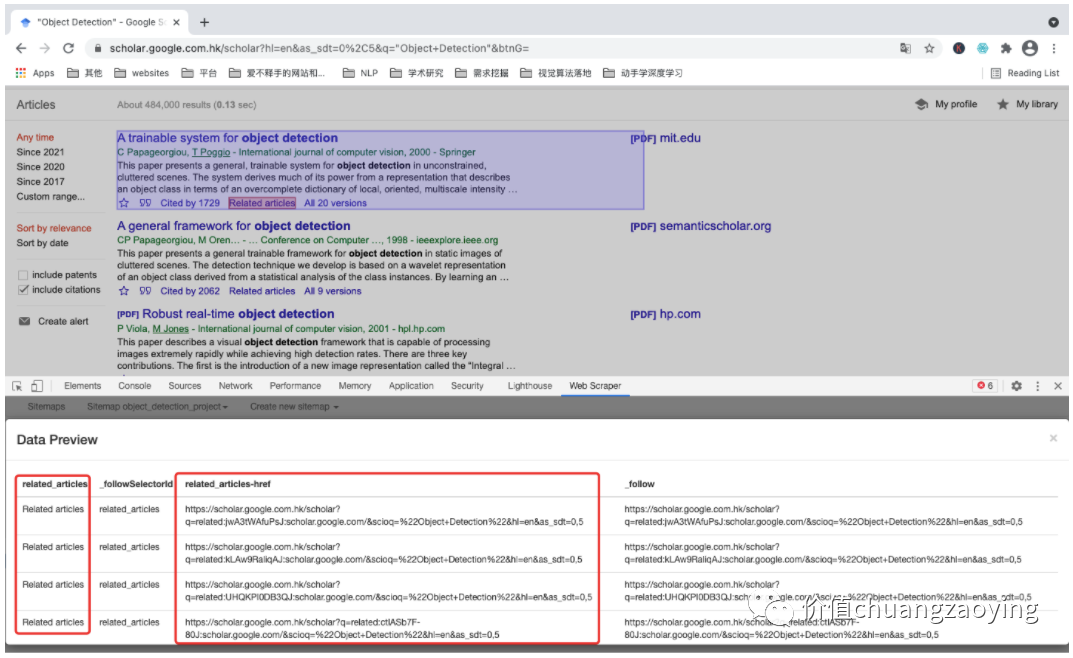Save the general framework result with star
The image size is (1073, 658).
pyautogui.click(x=124, y=291)
